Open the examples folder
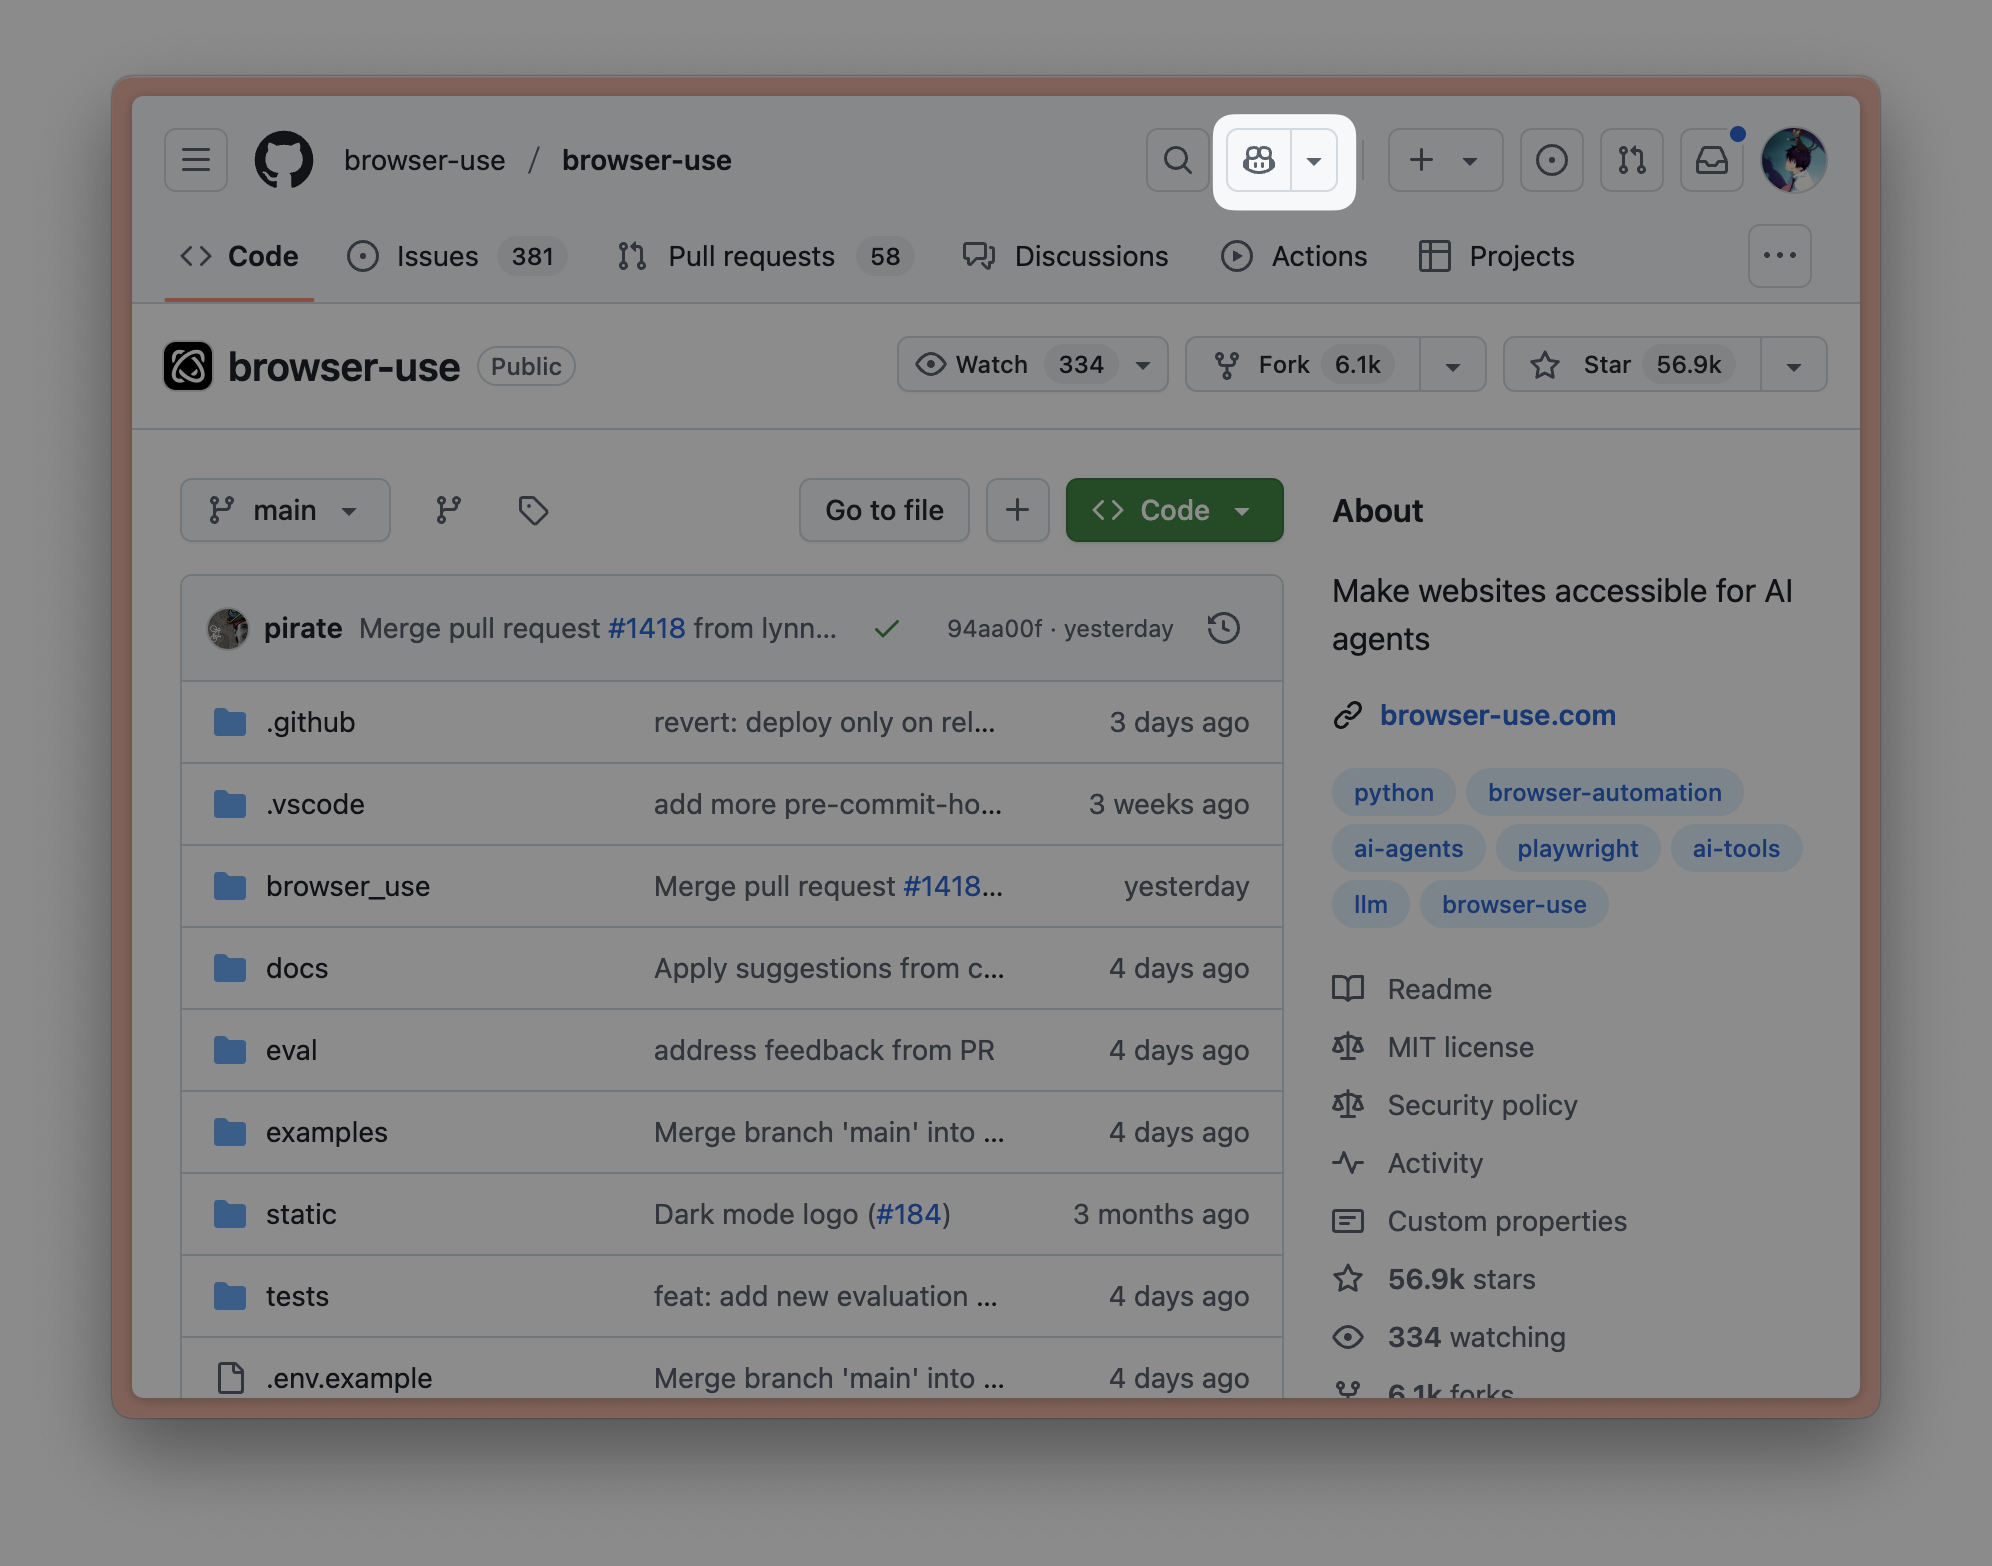 (327, 1132)
